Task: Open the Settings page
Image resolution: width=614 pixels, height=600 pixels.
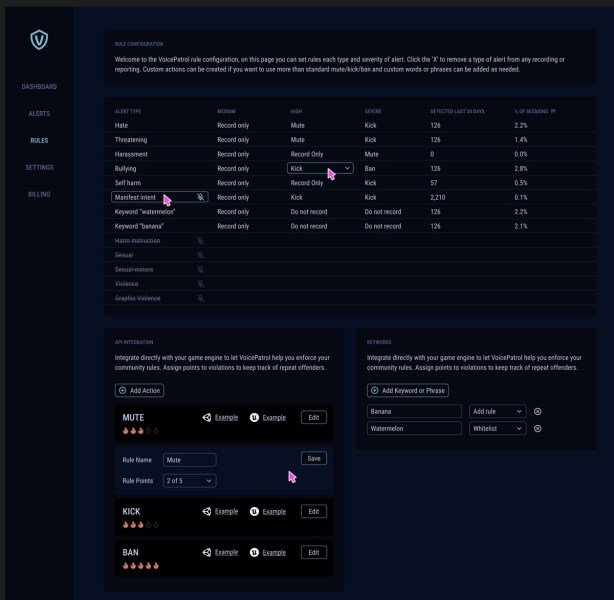Action: coord(39,168)
